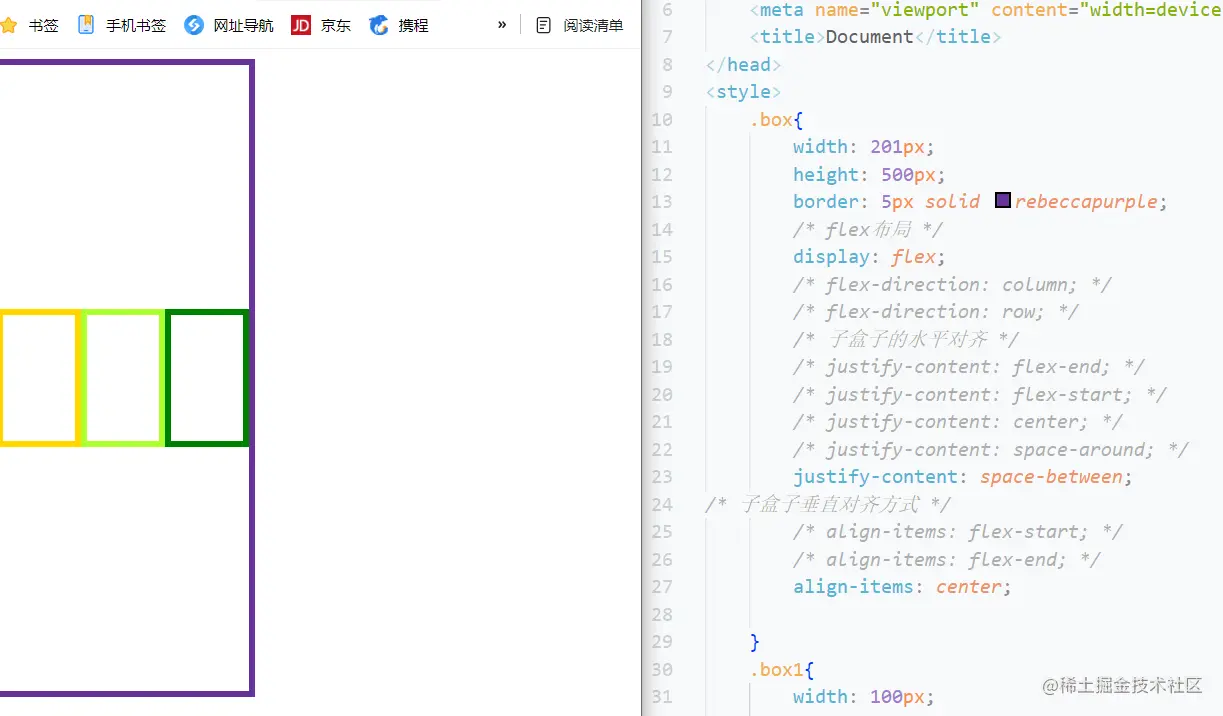Click the "flex-direction: row" comment
The height and width of the screenshot is (716, 1223).
(936, 312)
